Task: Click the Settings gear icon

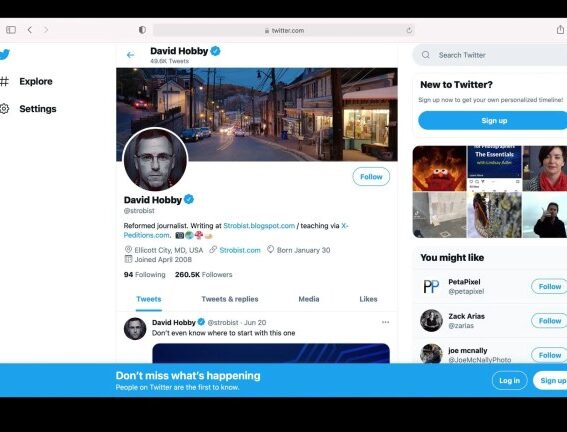Action: click(x=4, y=109)
